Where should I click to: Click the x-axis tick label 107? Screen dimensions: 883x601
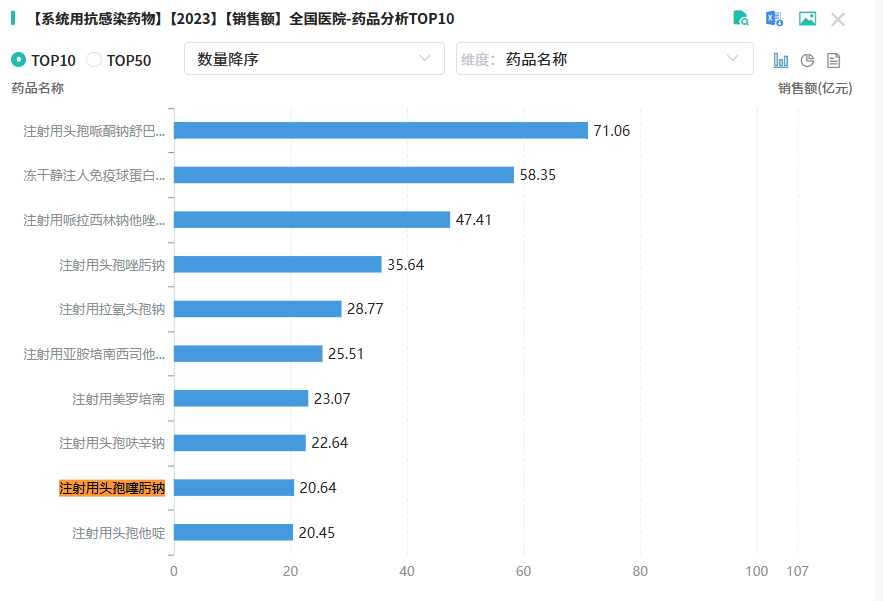click(x=797, y=571)
